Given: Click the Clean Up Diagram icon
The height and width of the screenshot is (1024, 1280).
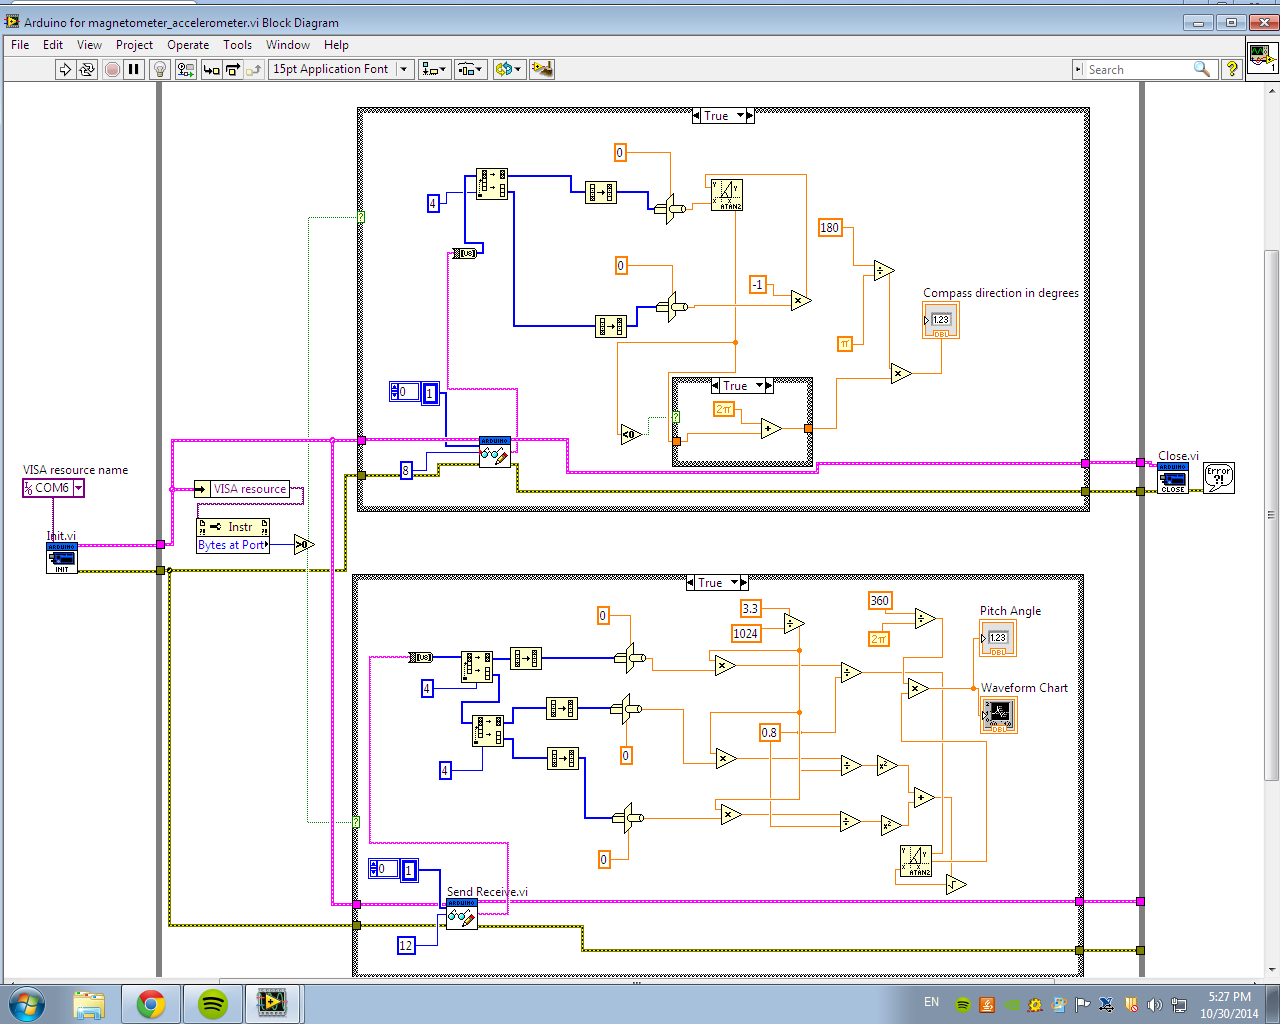Looking at the screenshot, I should [x=542, y=69].
